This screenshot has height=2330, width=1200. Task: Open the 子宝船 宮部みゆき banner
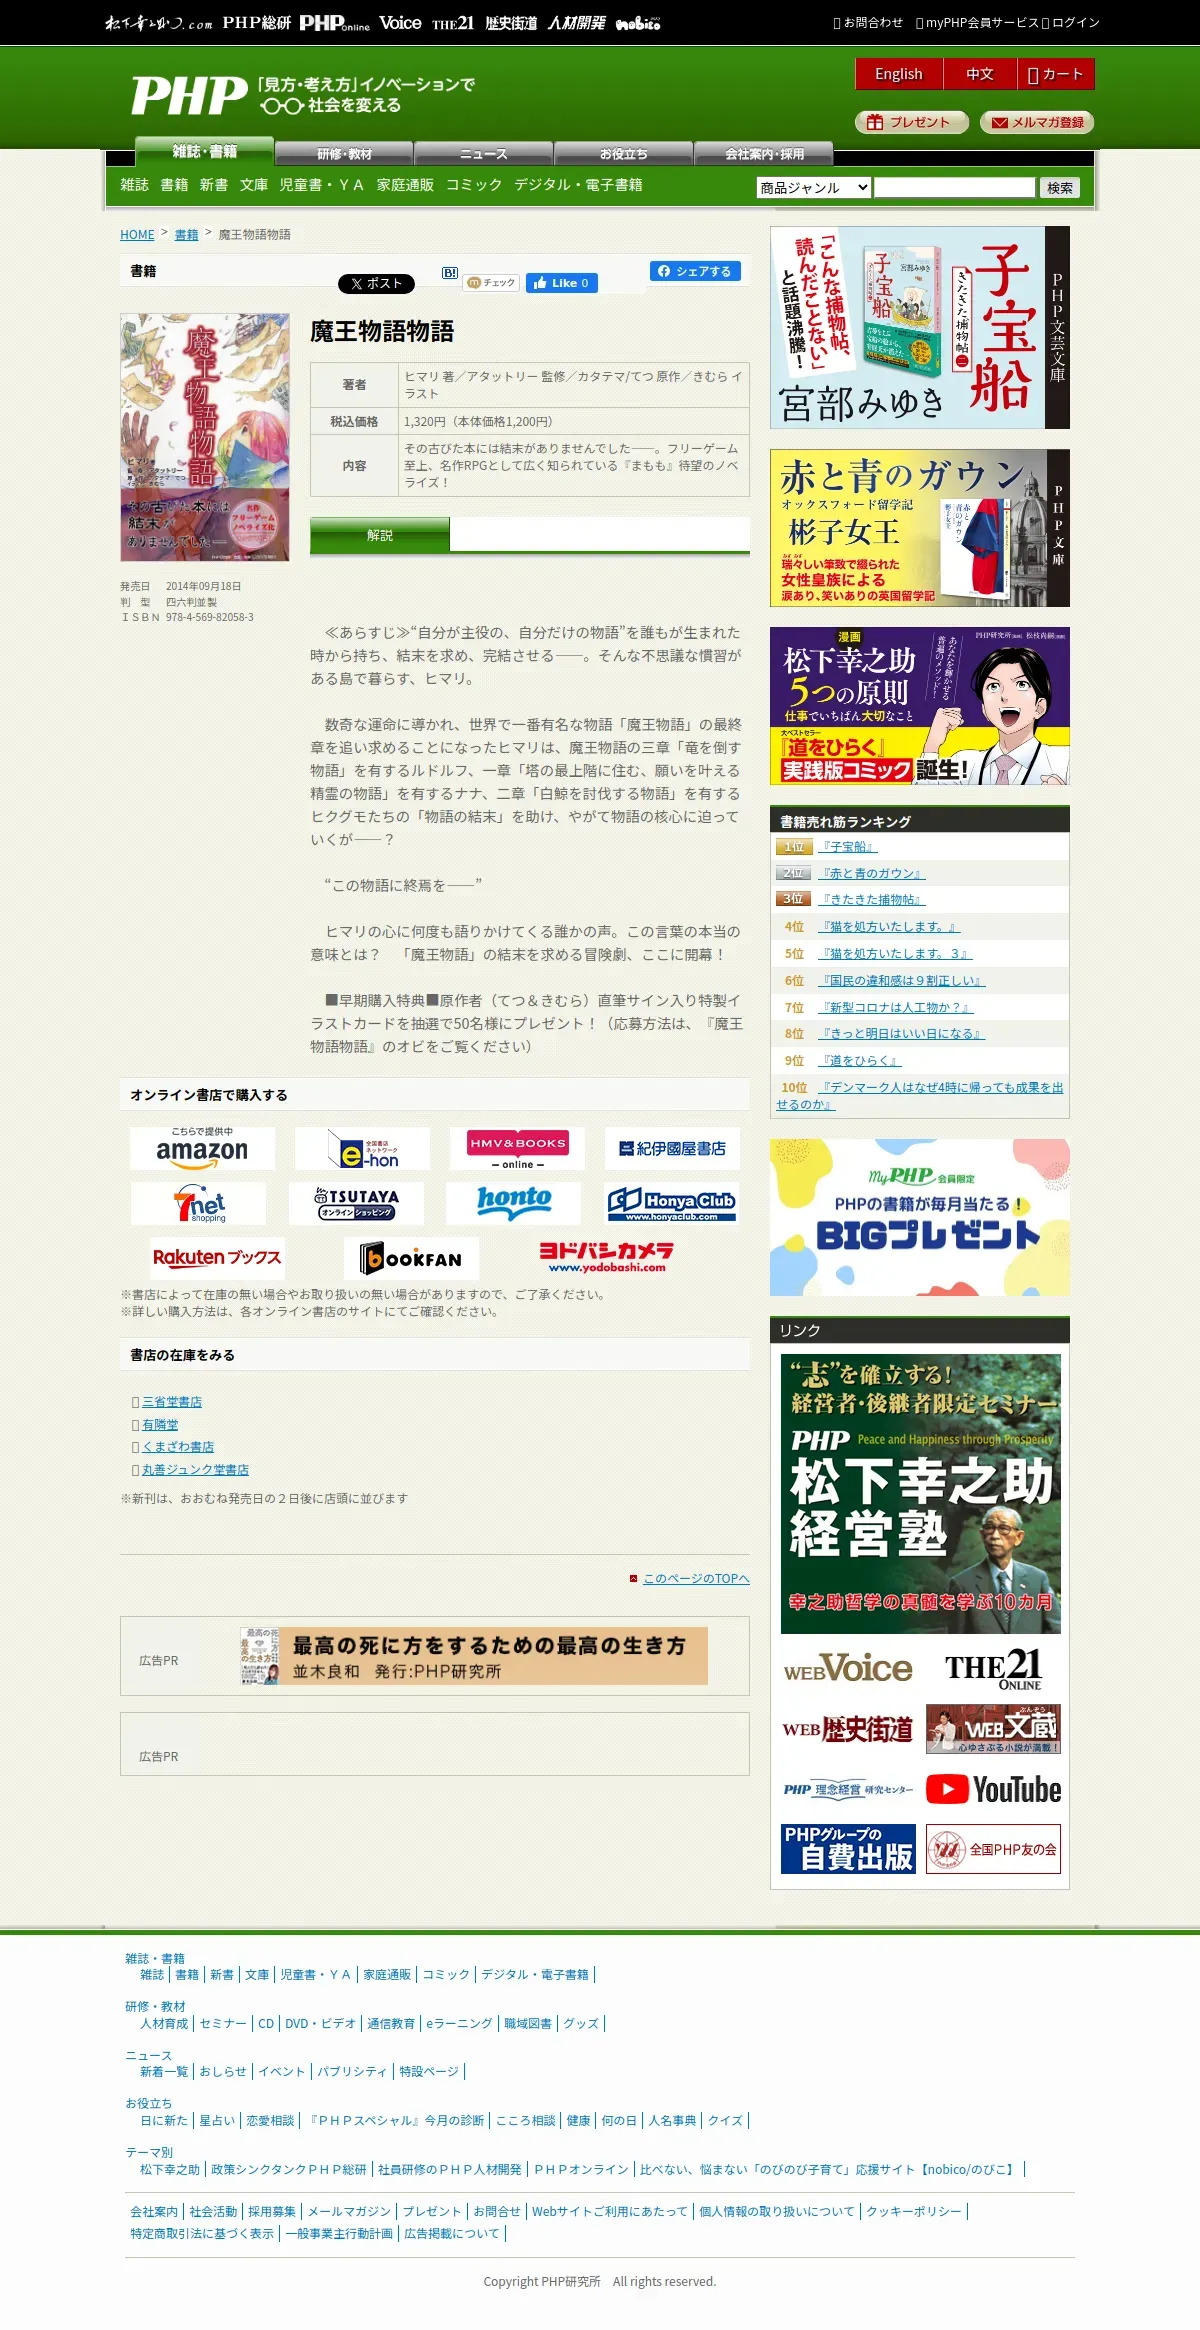tap(920, 327)
